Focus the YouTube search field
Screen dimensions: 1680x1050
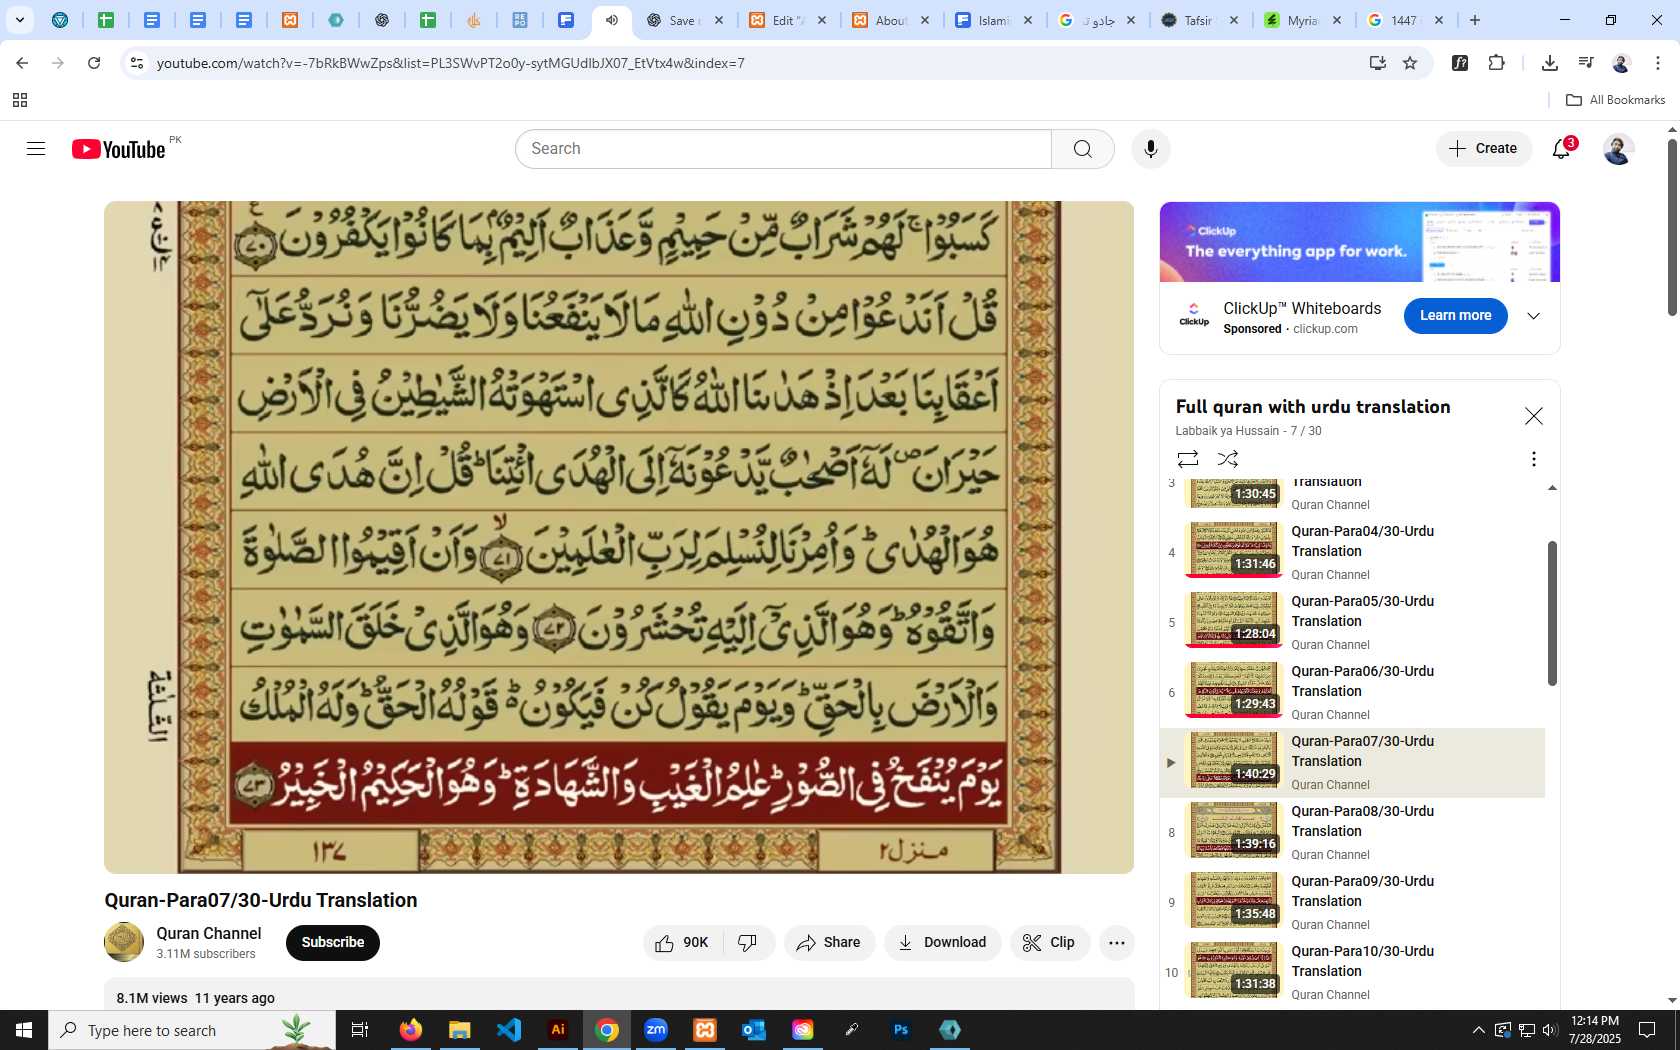tap(783, 149)
